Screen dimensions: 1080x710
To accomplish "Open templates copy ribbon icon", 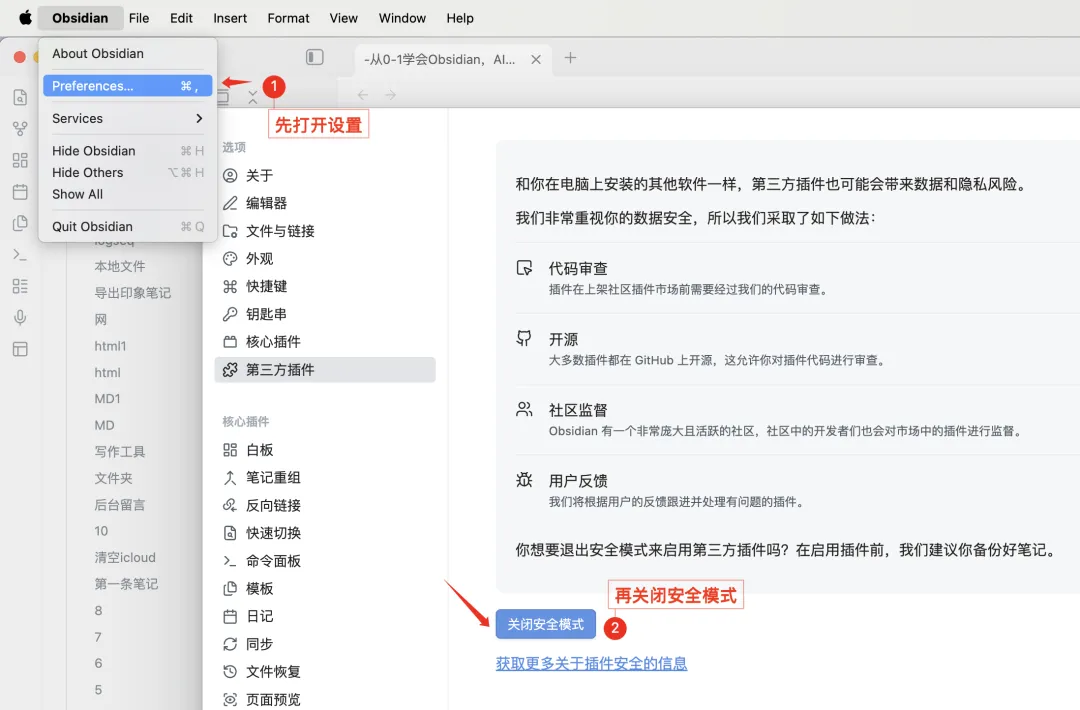I will [20, 223].
